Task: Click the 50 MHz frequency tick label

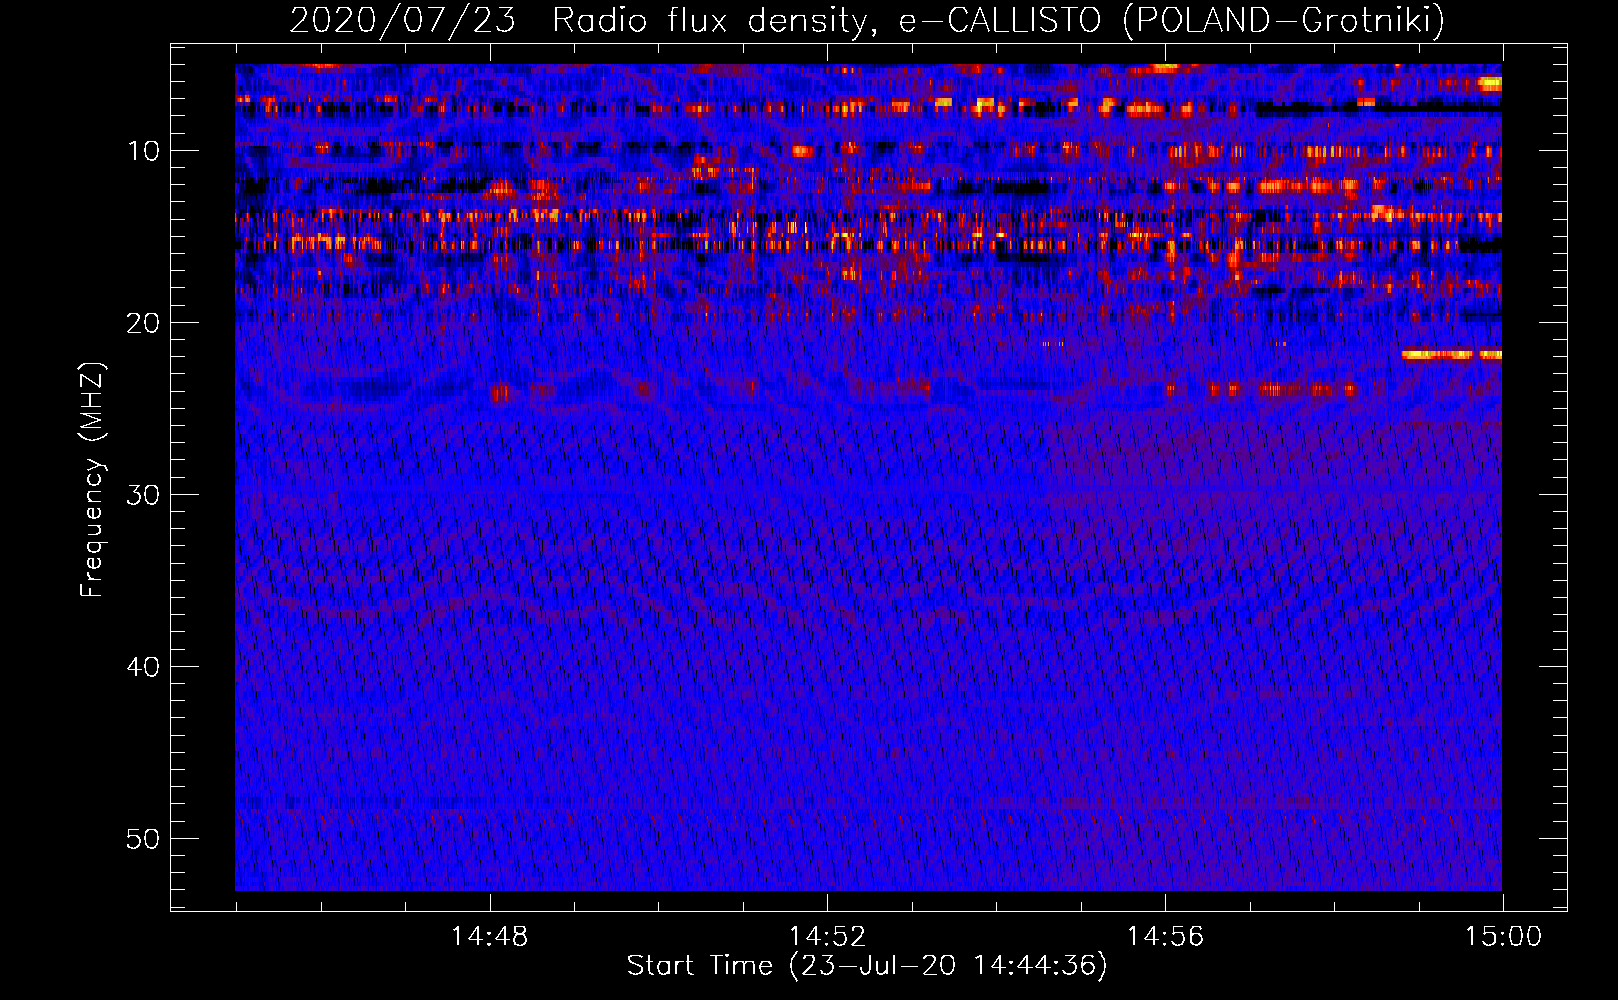Action: pyautogui.click(x=143, y=839)
